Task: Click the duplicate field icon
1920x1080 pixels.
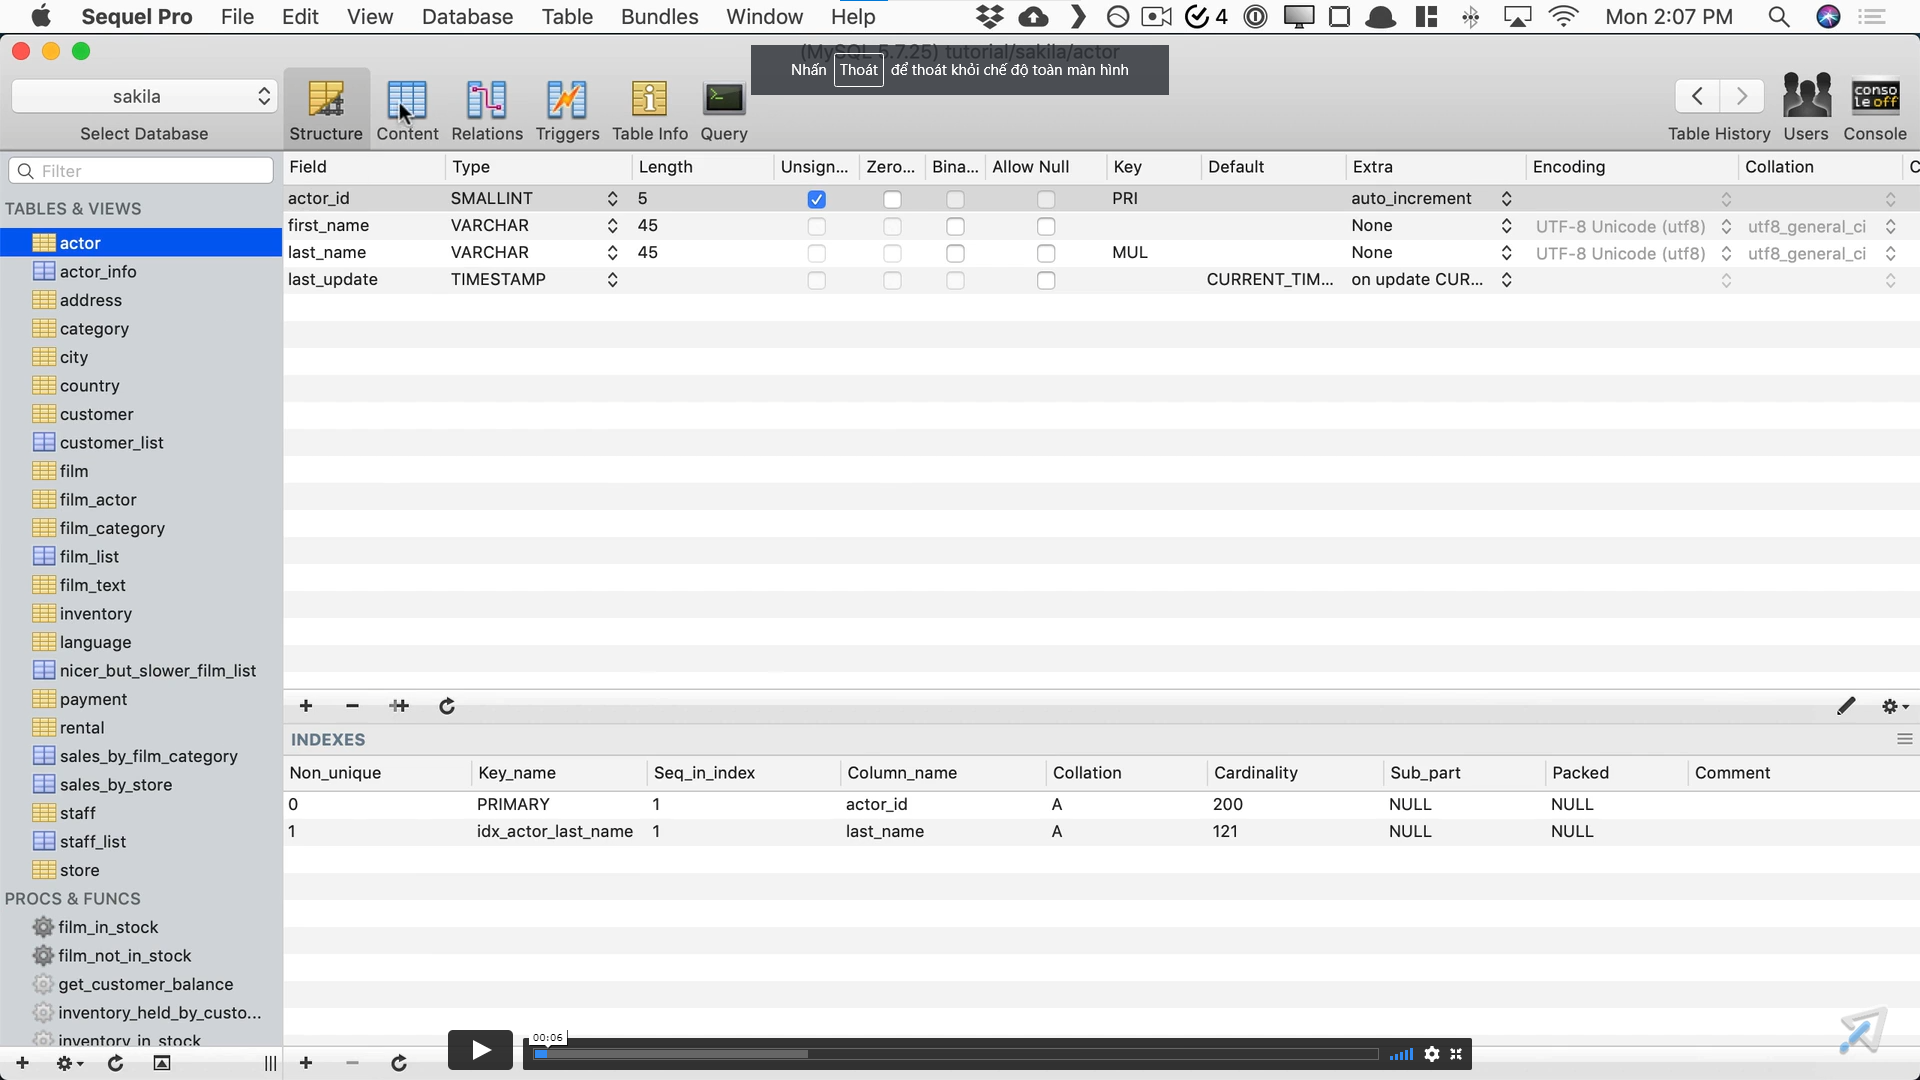Action: pyautogui.click(x=399, y=707)
